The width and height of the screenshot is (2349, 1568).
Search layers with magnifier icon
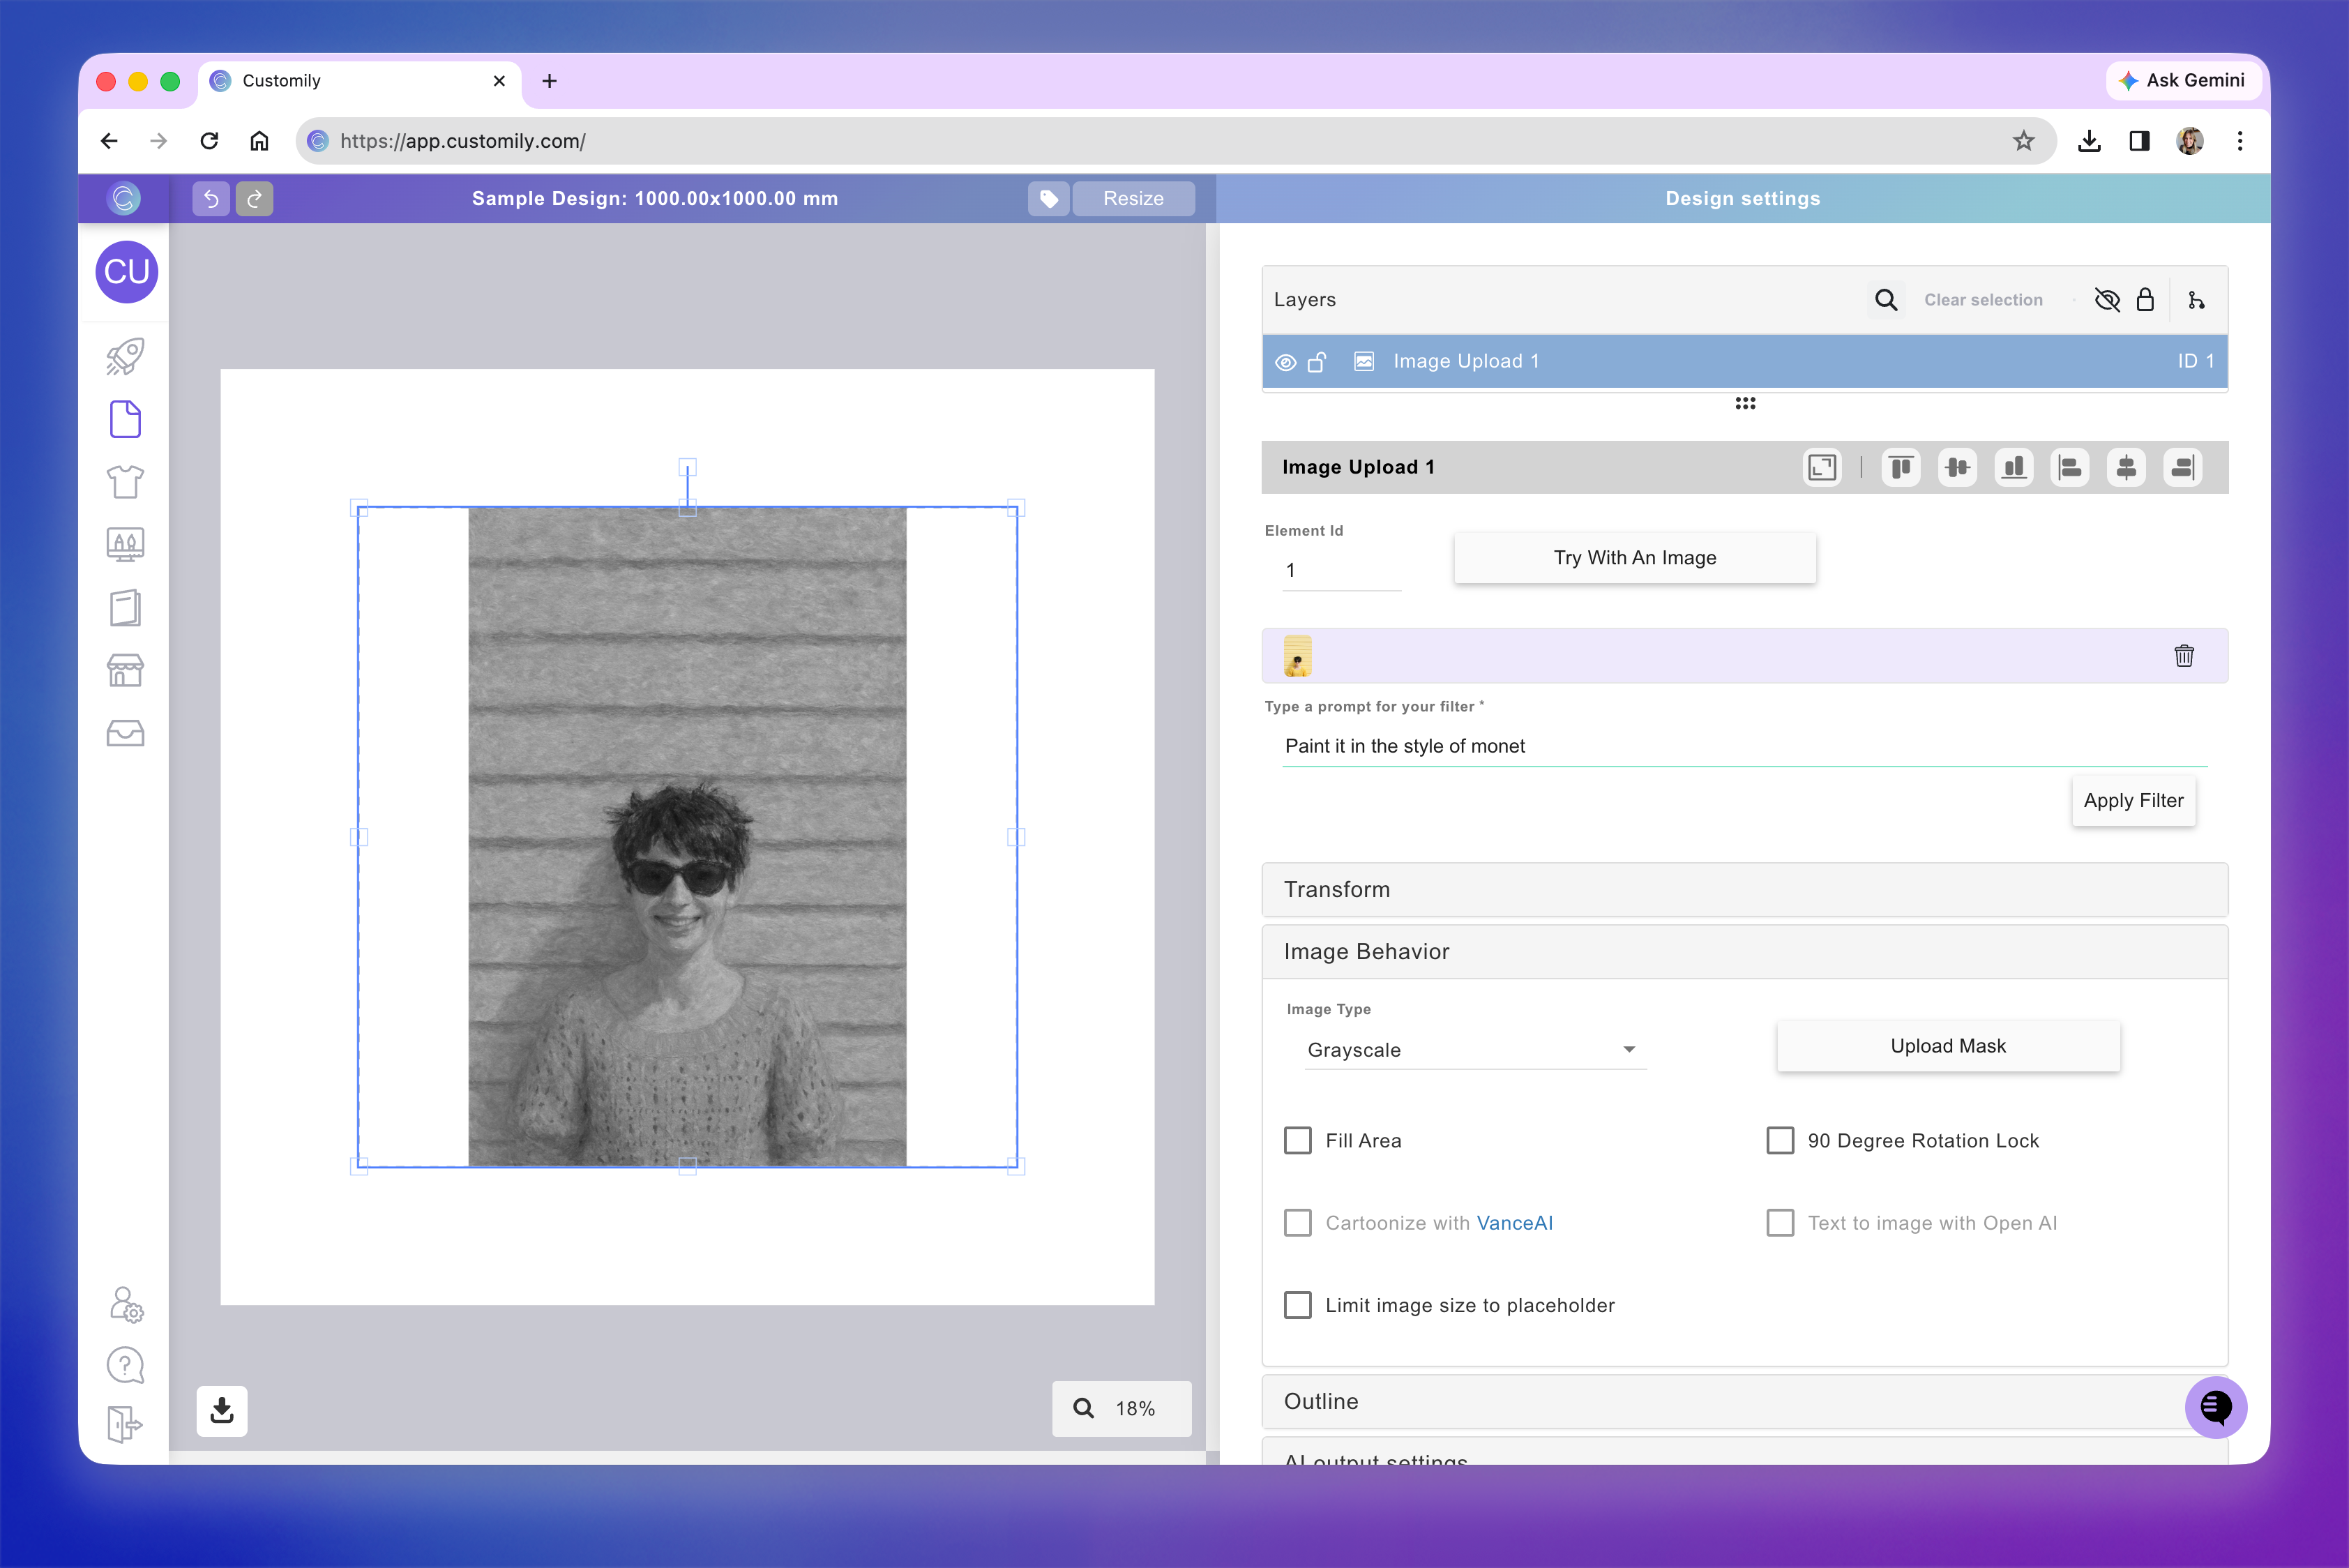click(1885, 300)
